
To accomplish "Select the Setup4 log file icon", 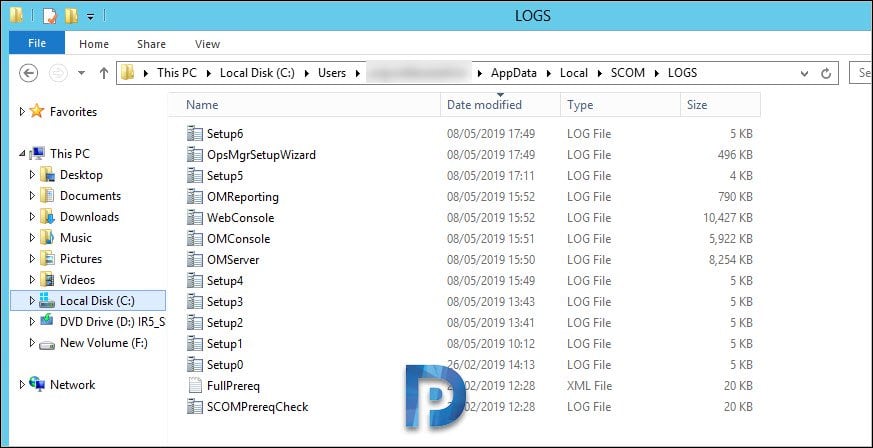I will tap(194, 280).
